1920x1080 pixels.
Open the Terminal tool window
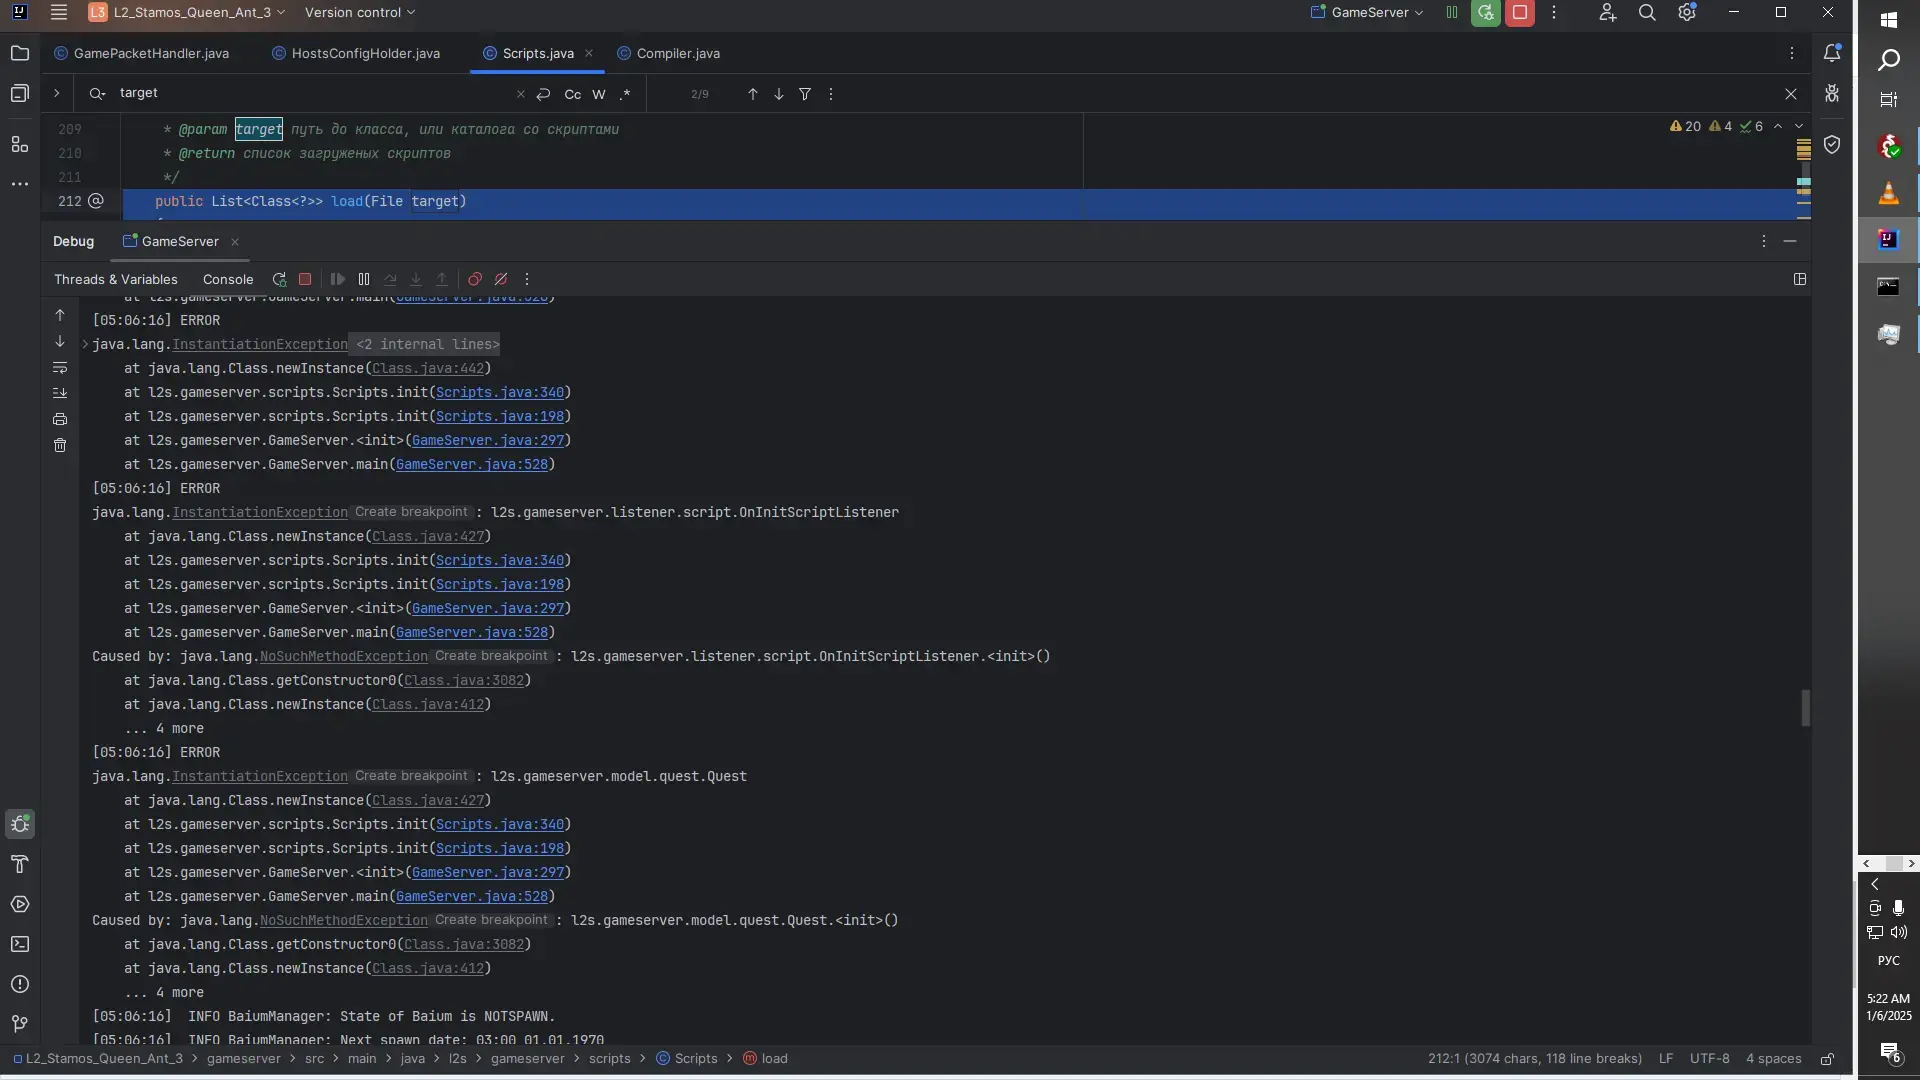20,944
